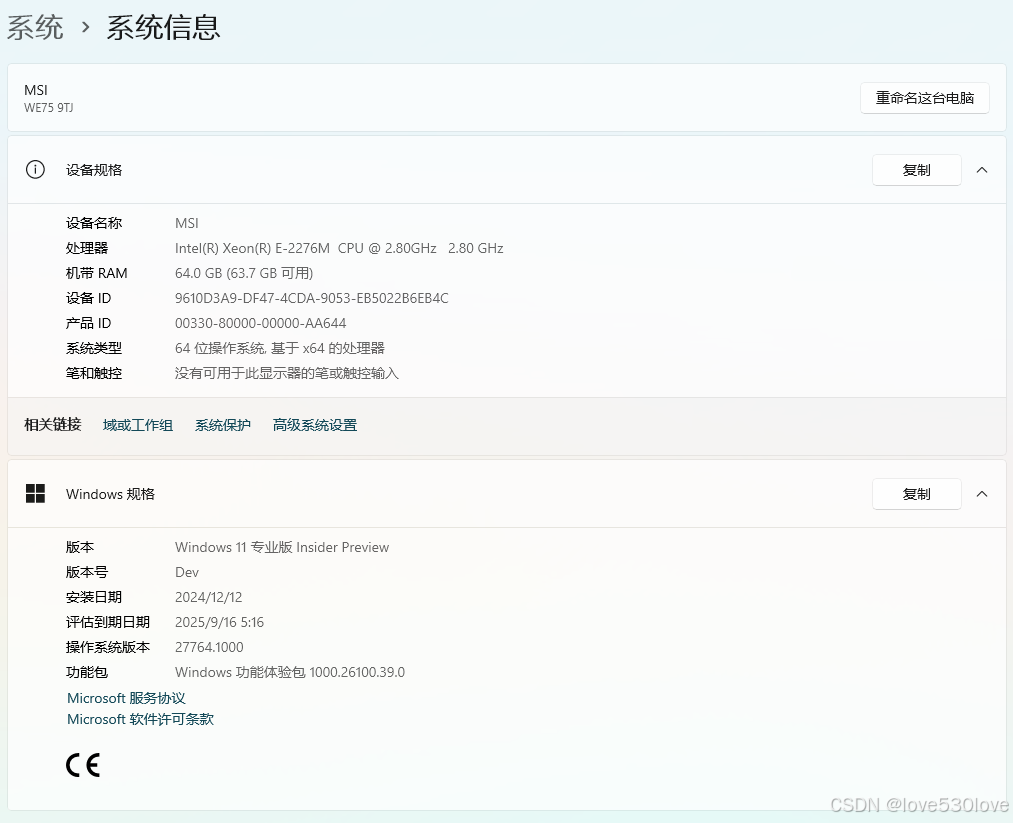Click the Windows 规格 section header text

(110, 494)
